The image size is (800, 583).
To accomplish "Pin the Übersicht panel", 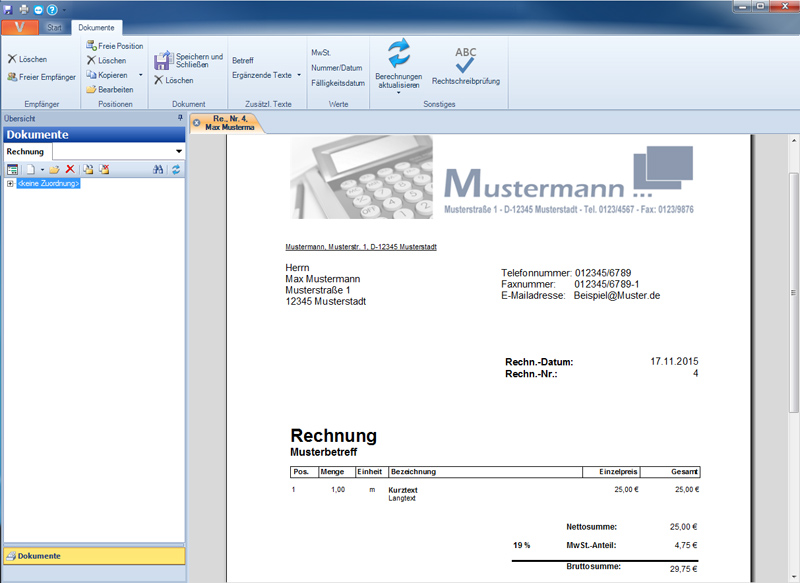I will point(181,118).
